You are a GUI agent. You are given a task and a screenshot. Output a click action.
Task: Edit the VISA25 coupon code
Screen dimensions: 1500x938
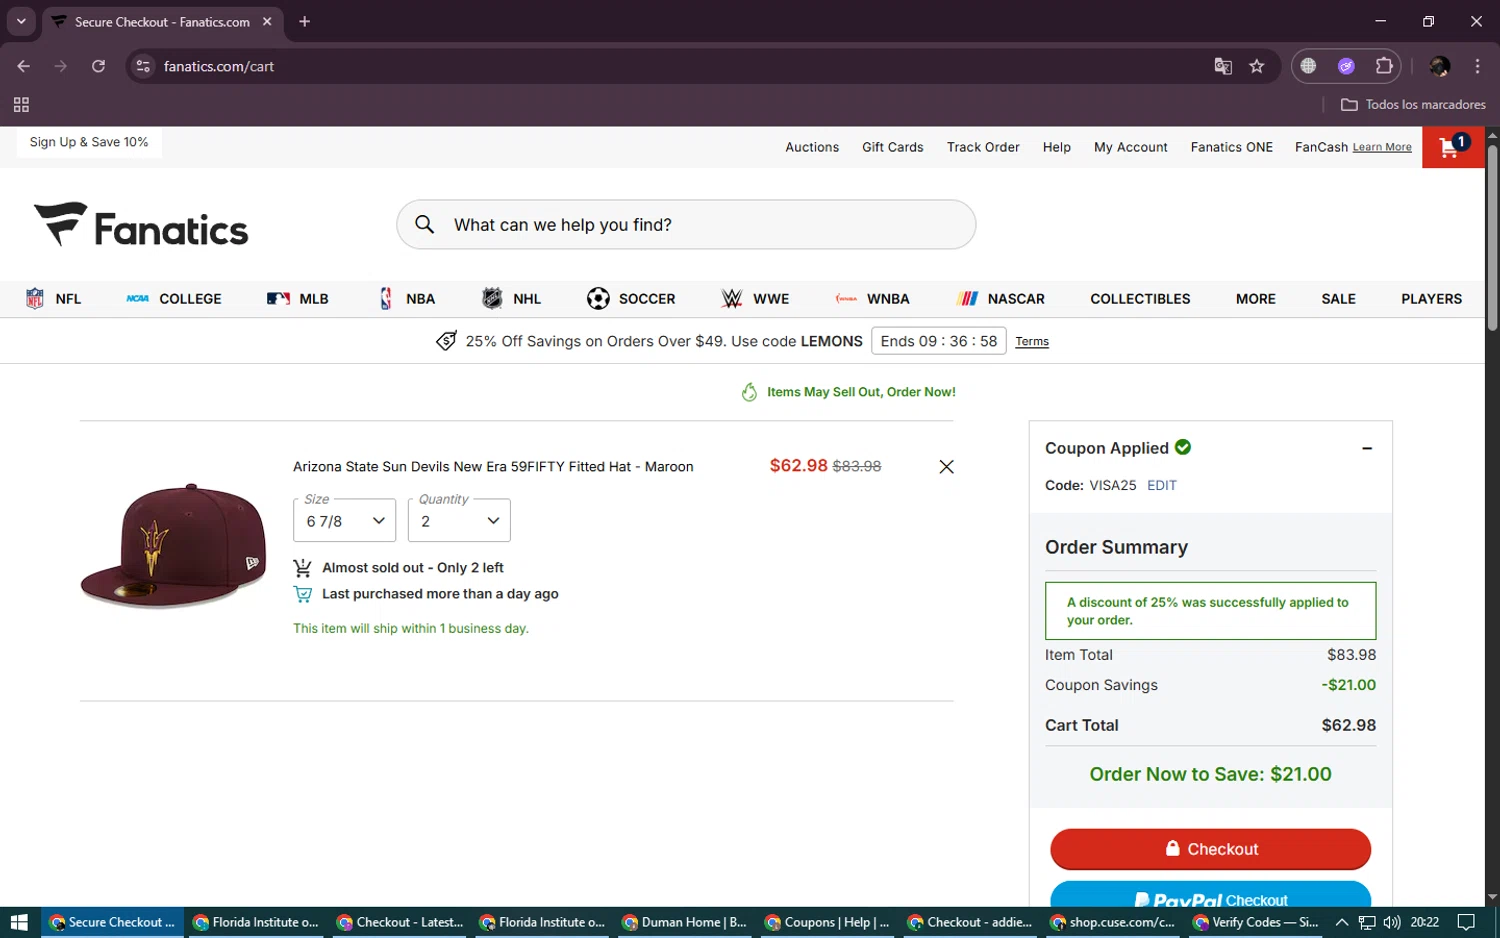coord(1162,485)
